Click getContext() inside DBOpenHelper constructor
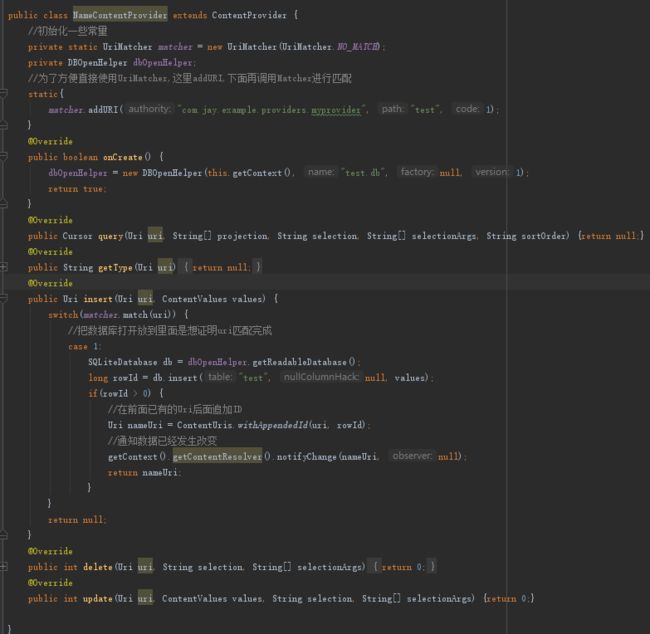 pos(261,173)
